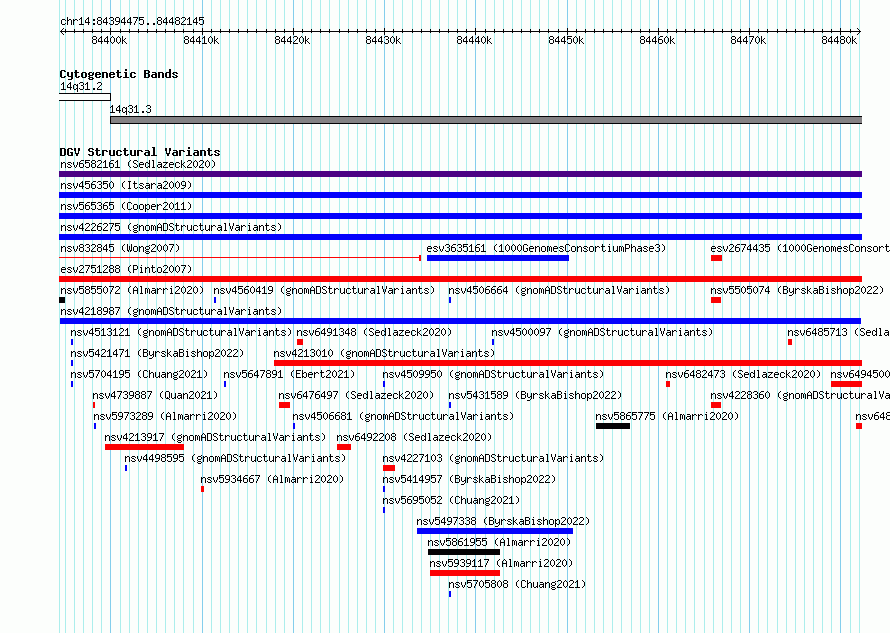Click the 84420k ruler position label

(292, 41)
